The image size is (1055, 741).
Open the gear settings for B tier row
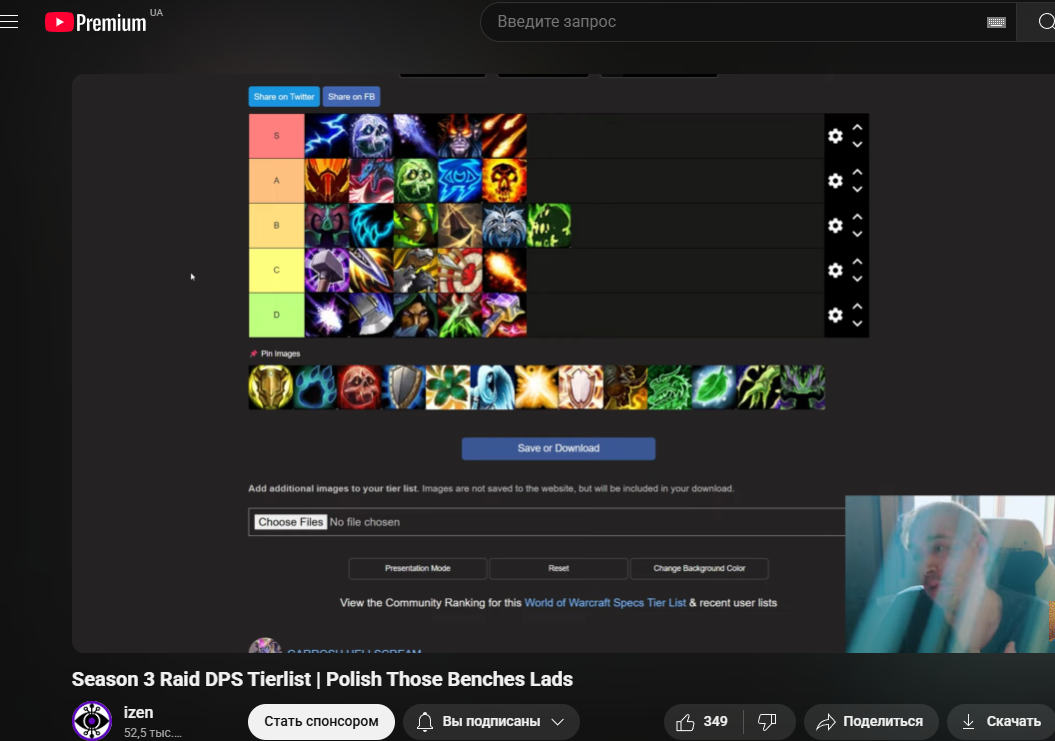pos(835,225)
